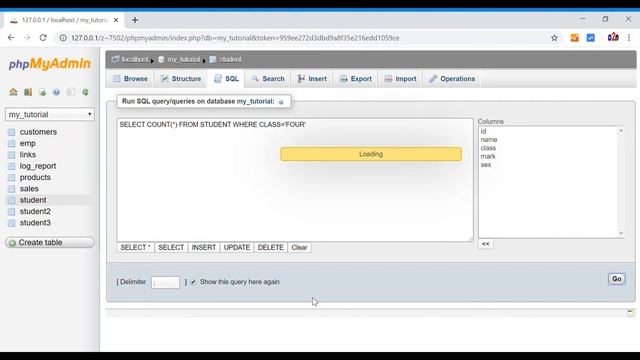Switch to the Structure tab
Screen dimensions: 640x360
(181, 79)
